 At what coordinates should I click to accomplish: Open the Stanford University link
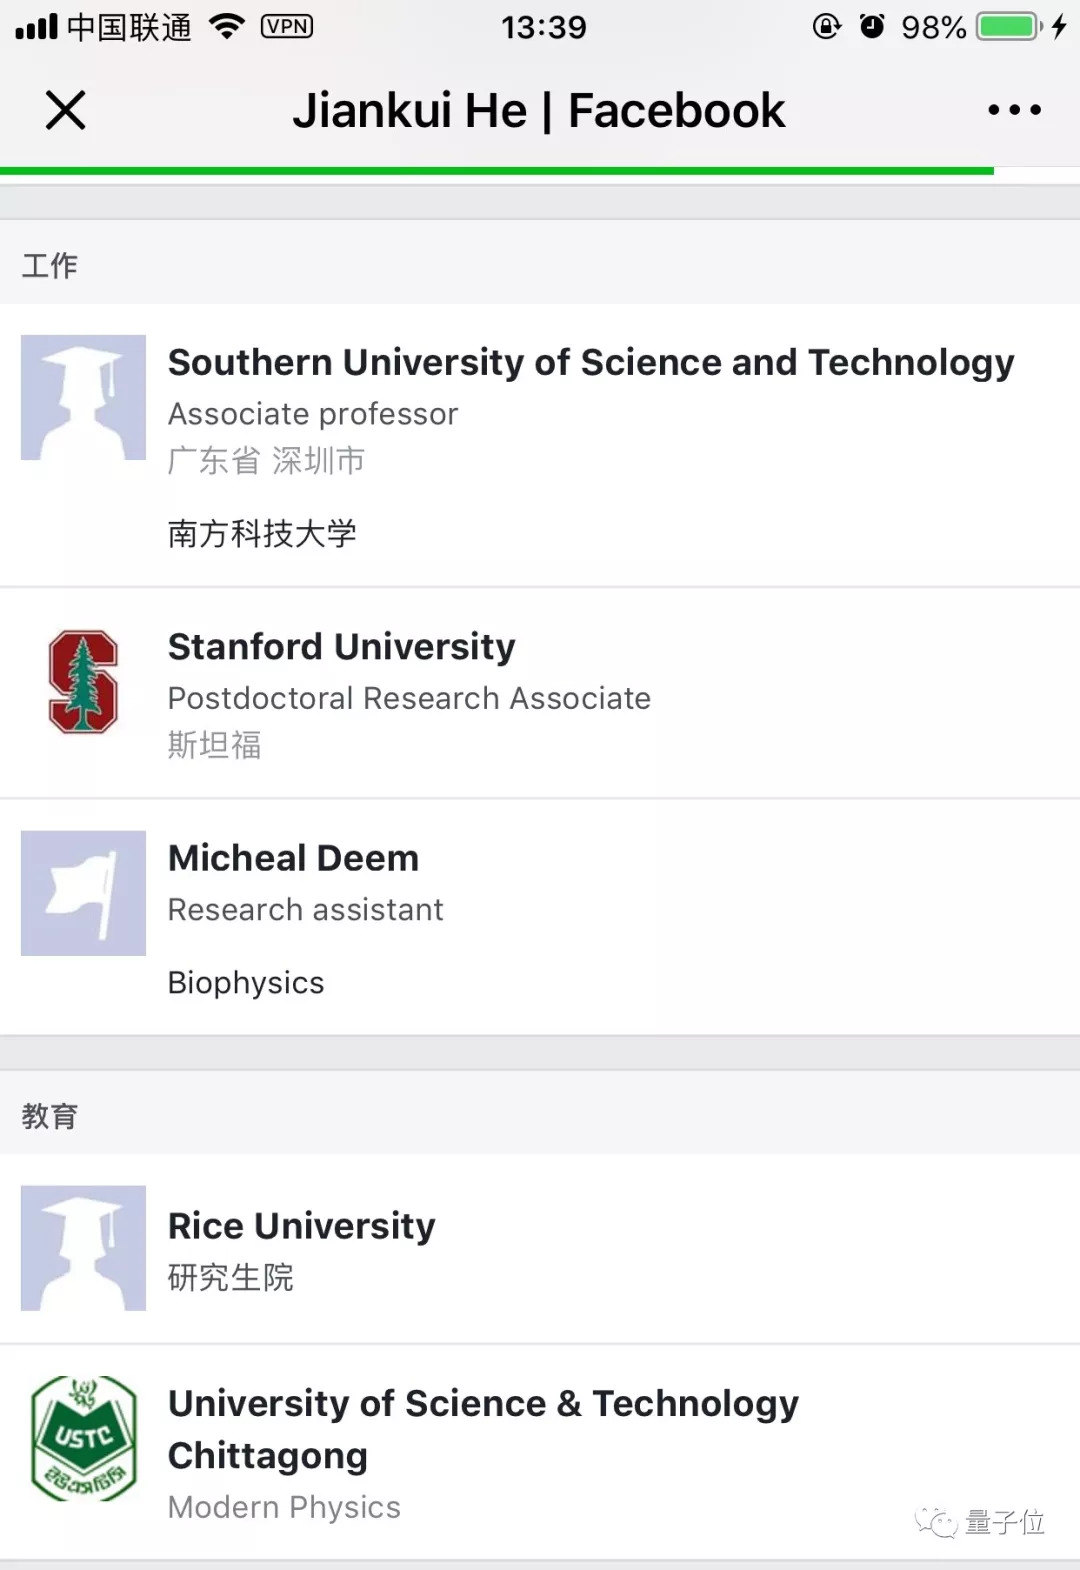point(341,647)
